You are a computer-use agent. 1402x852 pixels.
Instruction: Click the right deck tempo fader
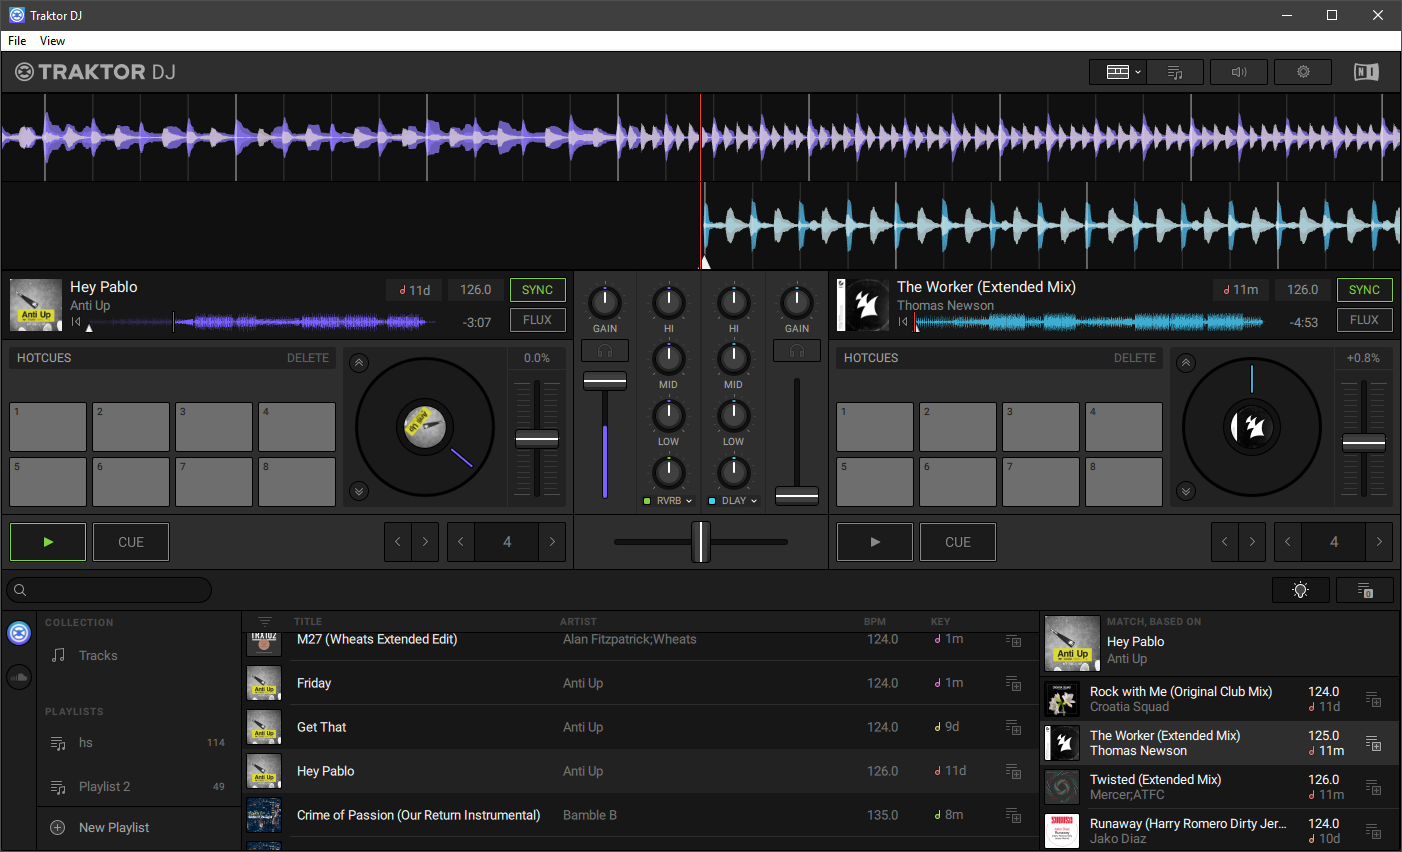(1364, 443)
